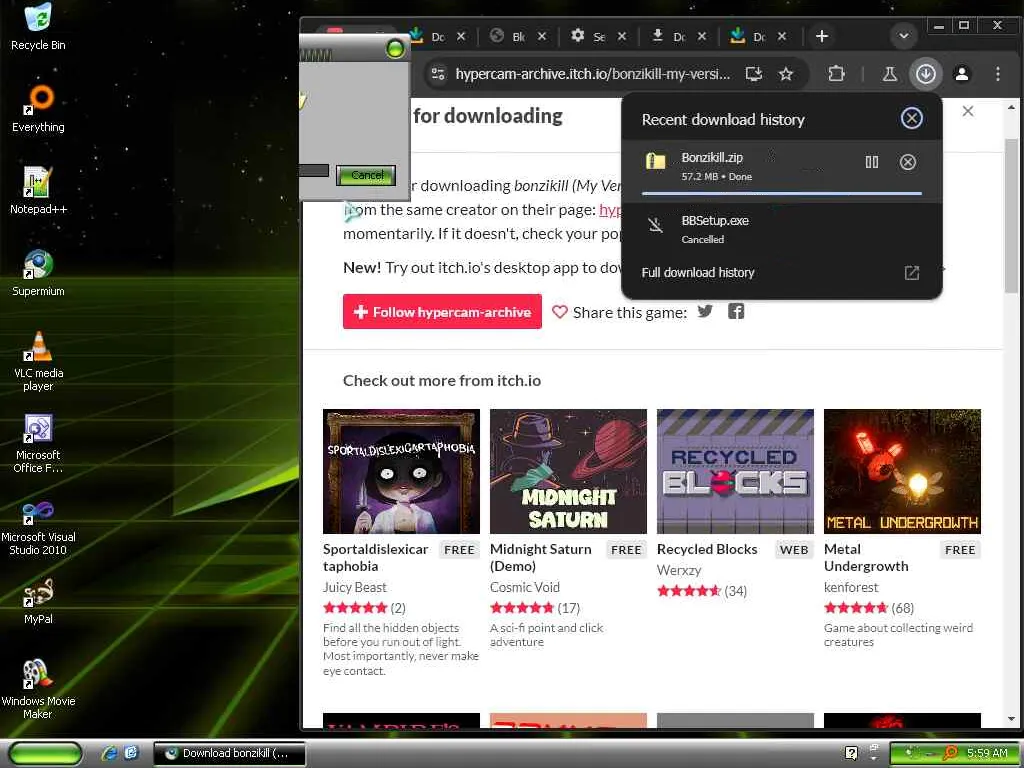
Task: Pause the Bonzikill.zip download
Action: pos(872,162)
